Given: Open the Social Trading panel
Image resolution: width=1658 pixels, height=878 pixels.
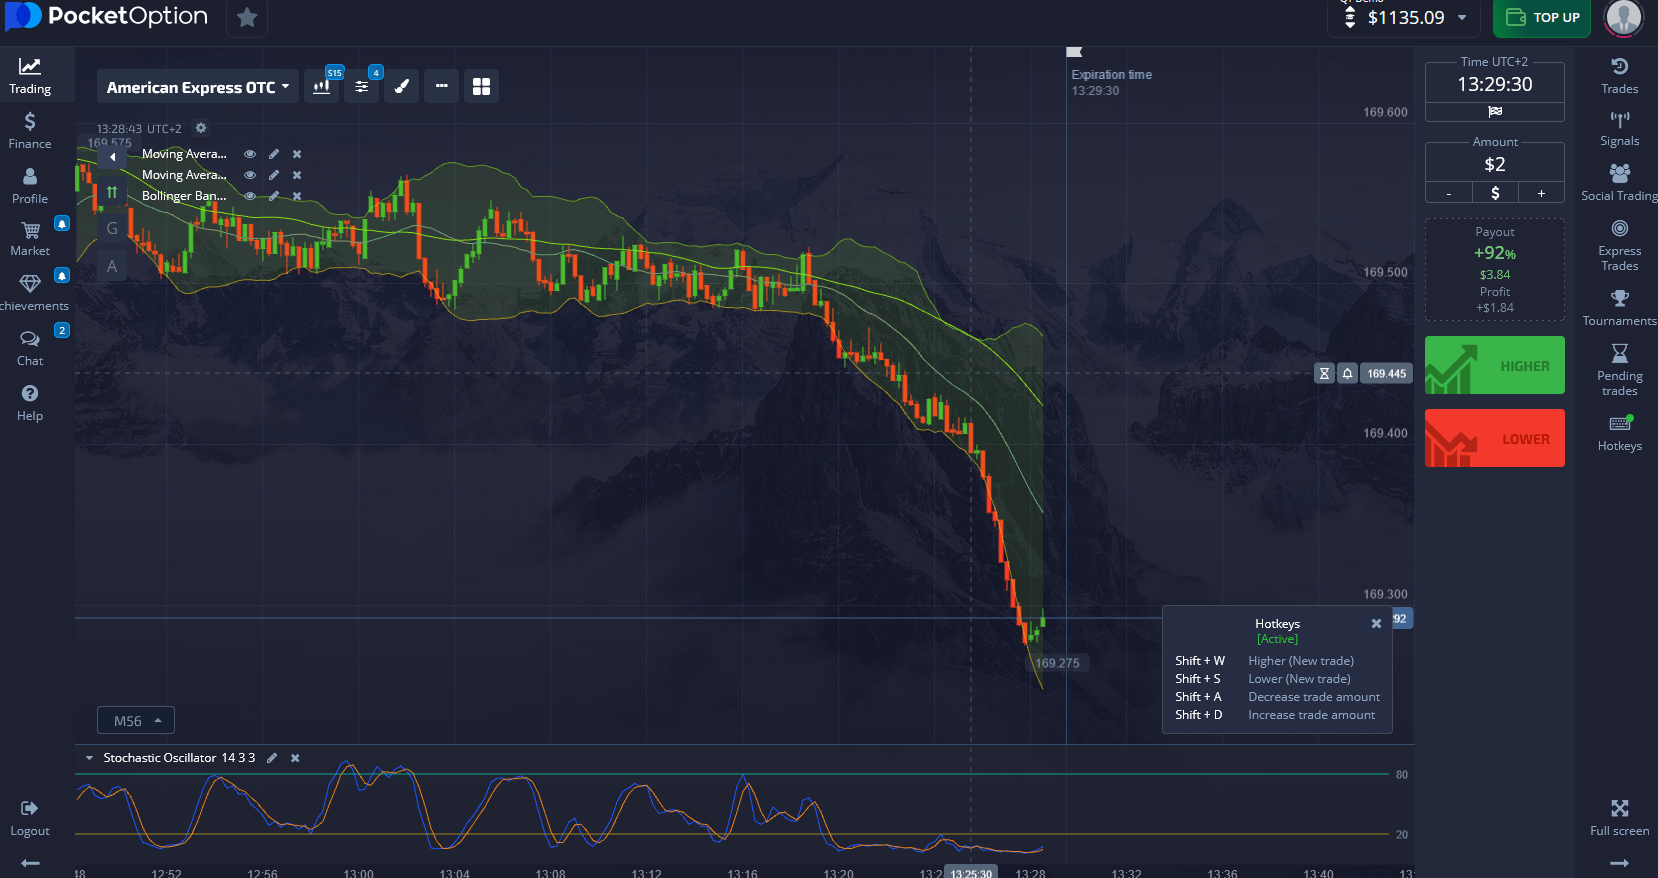Looking at the screenshot, I should pos(1619,183).
